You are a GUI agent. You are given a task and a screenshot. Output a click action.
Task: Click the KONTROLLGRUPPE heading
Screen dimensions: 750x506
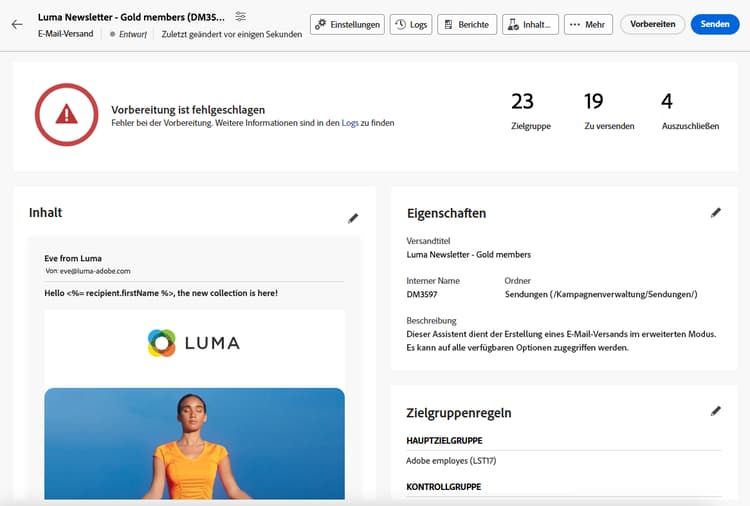pyautogui.click(x=443, y=487)
